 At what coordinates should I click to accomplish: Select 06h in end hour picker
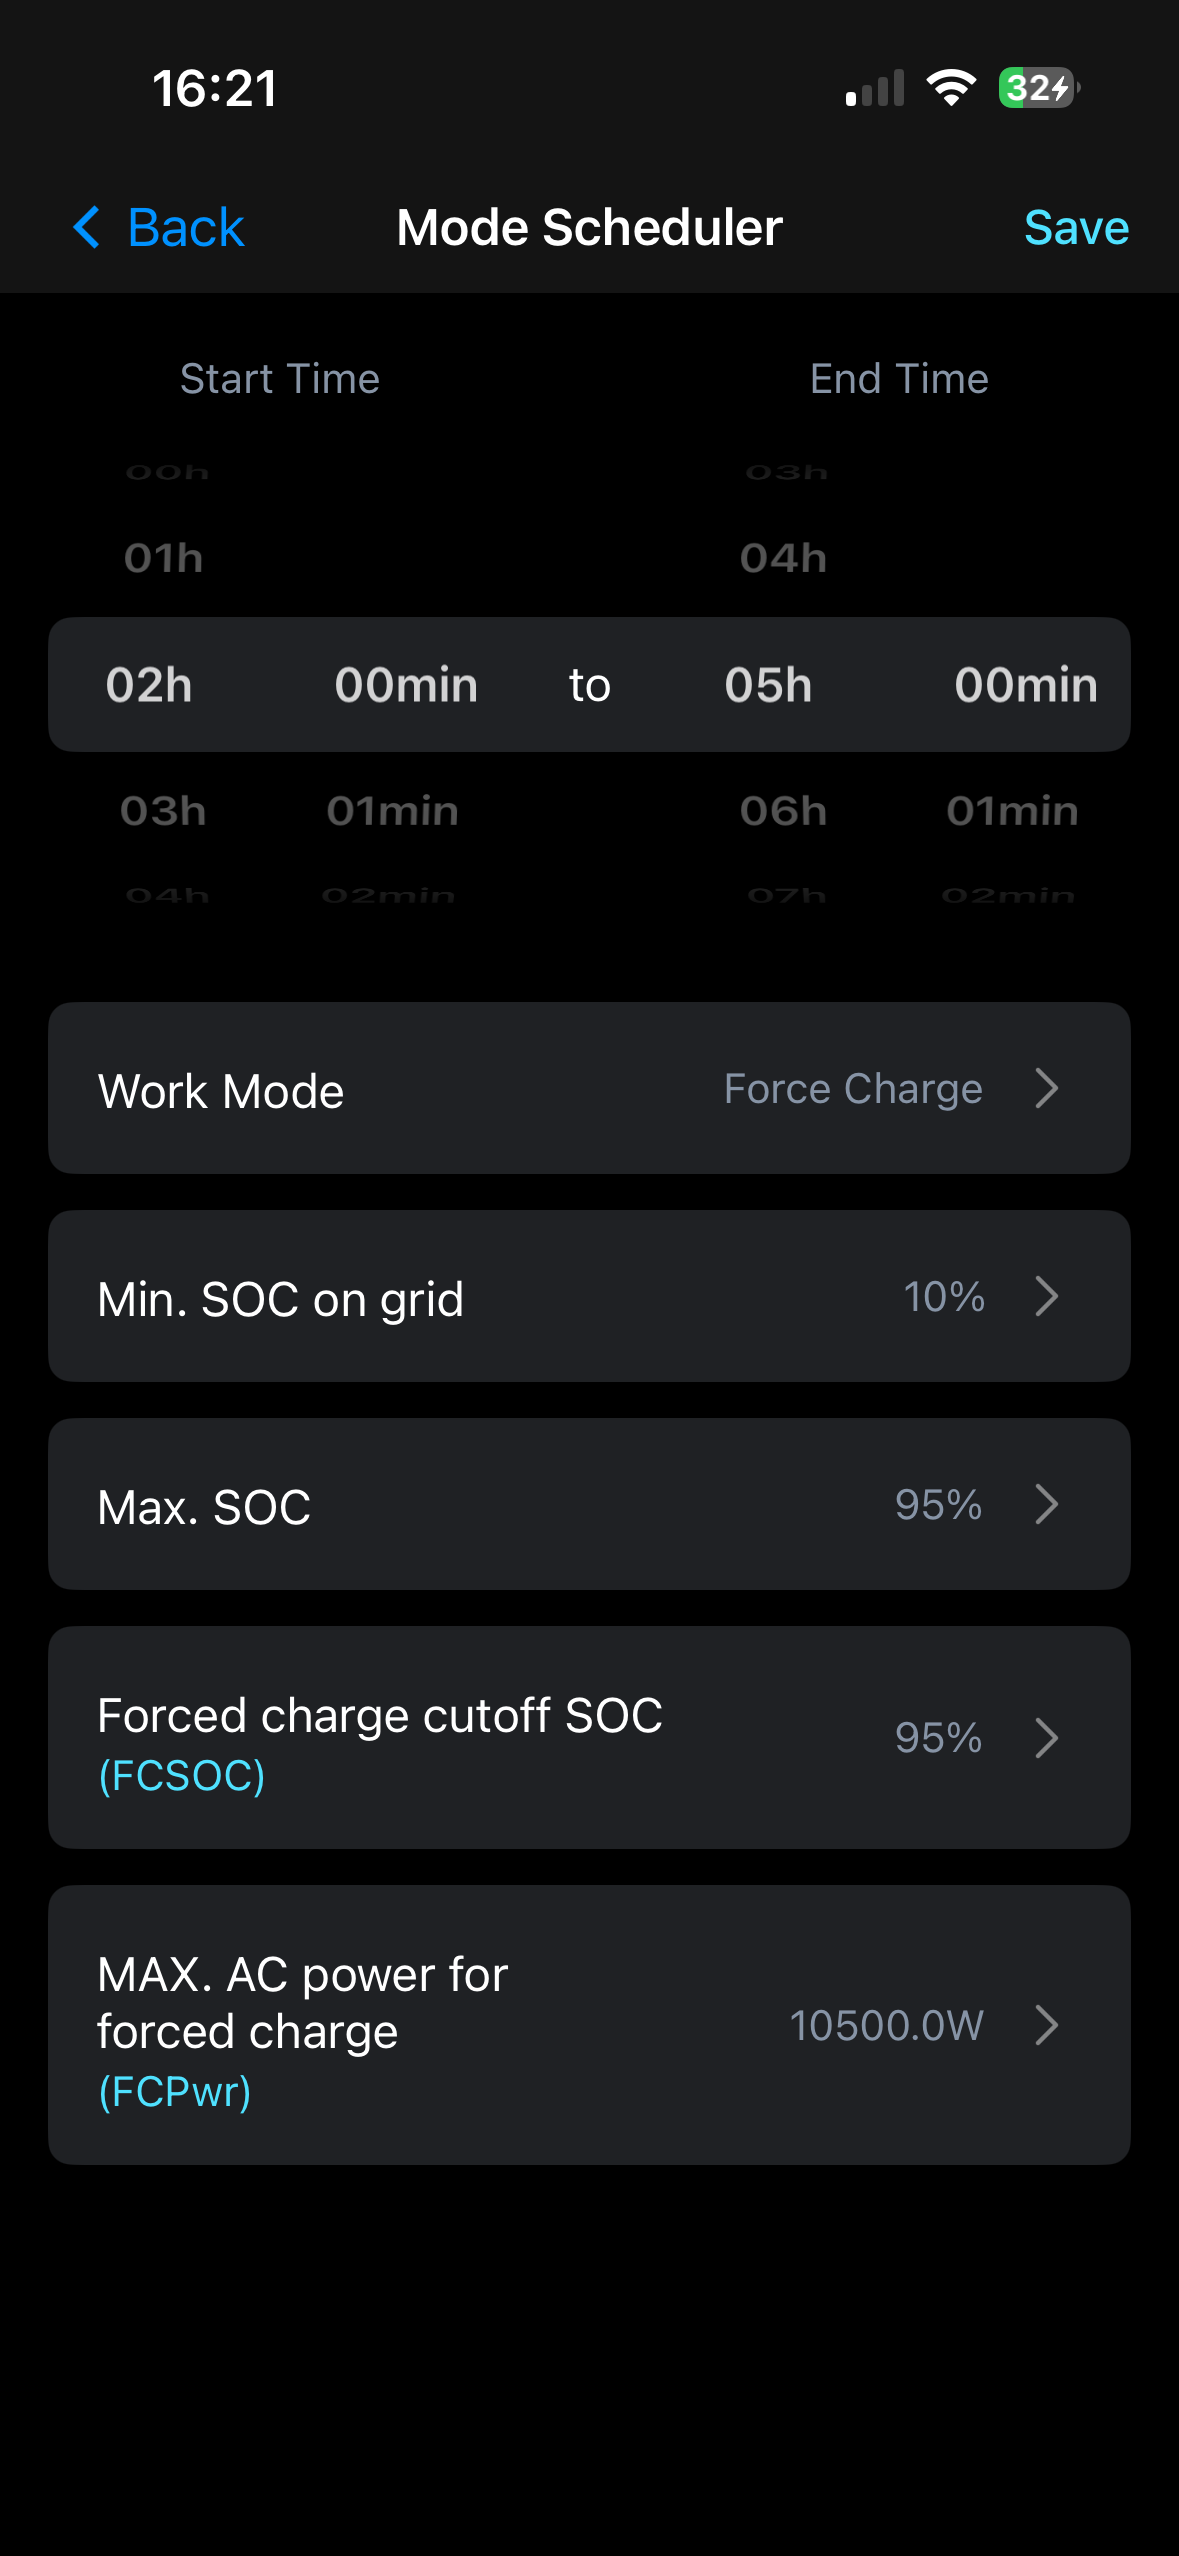click(784, 811)
